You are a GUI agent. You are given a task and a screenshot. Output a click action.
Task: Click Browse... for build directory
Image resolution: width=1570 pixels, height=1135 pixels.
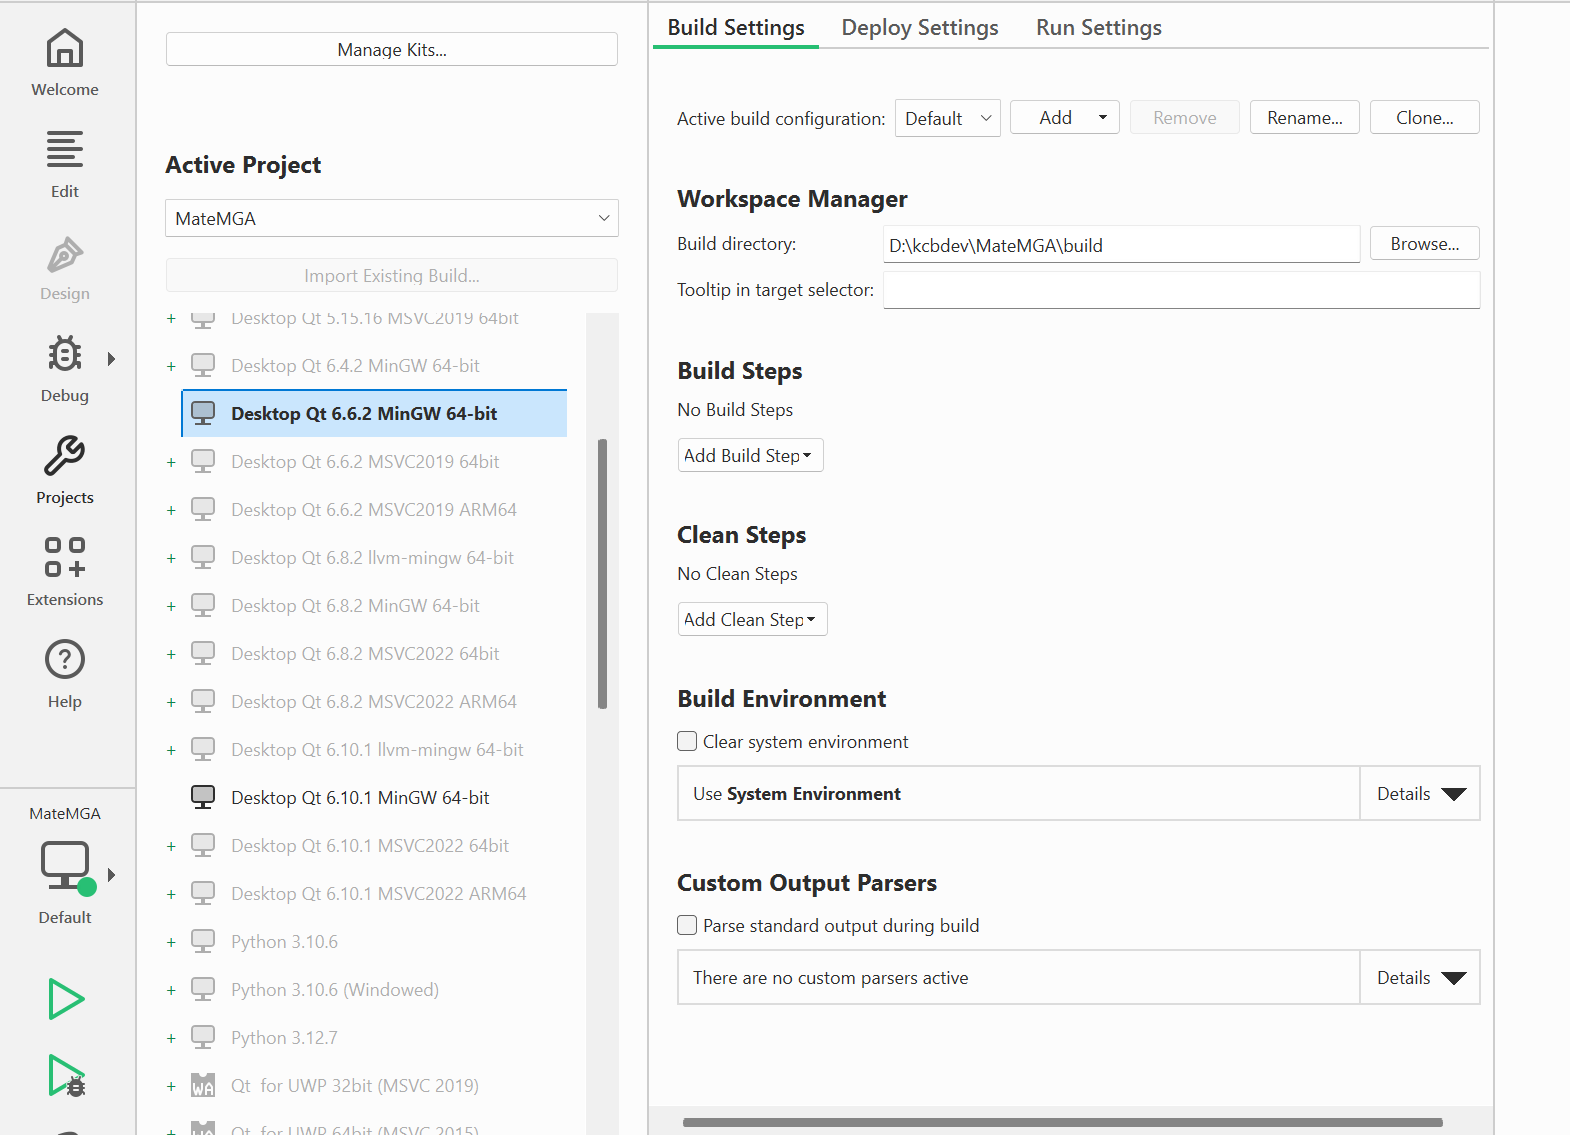(x=1424, y=244)
